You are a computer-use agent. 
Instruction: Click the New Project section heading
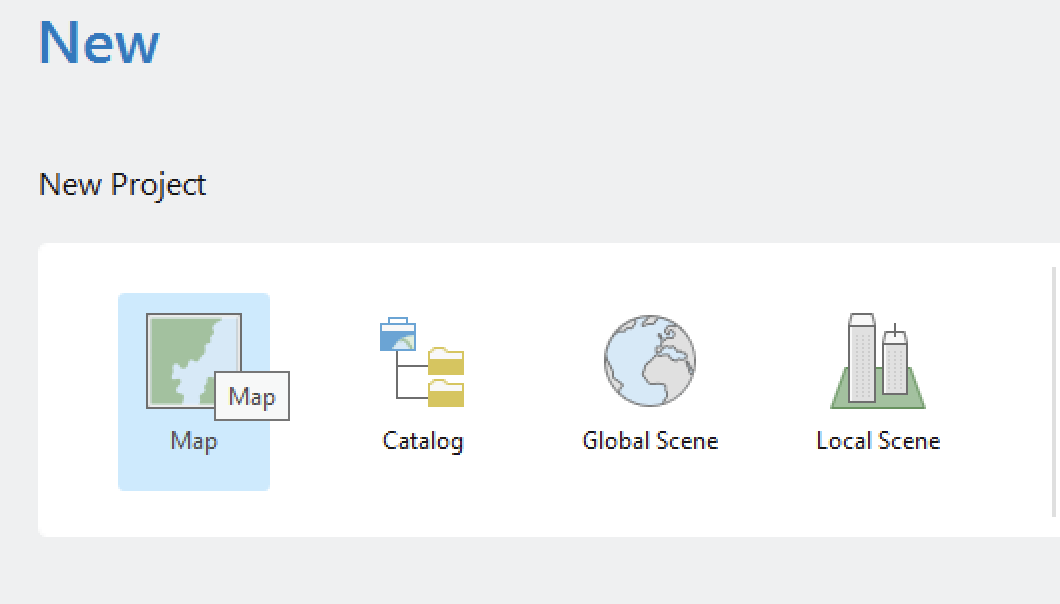click(122, 185)
